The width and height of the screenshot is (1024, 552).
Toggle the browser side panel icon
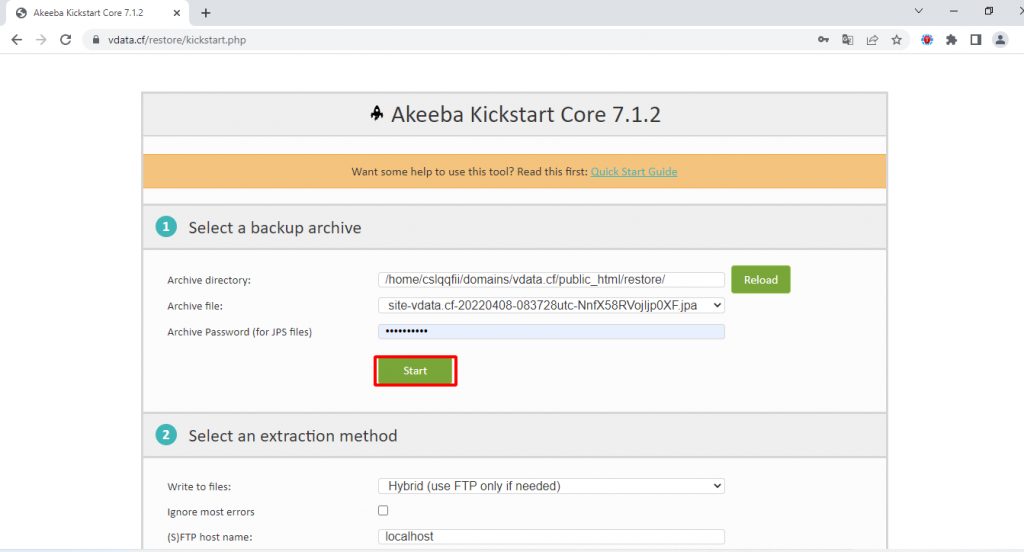976,40
